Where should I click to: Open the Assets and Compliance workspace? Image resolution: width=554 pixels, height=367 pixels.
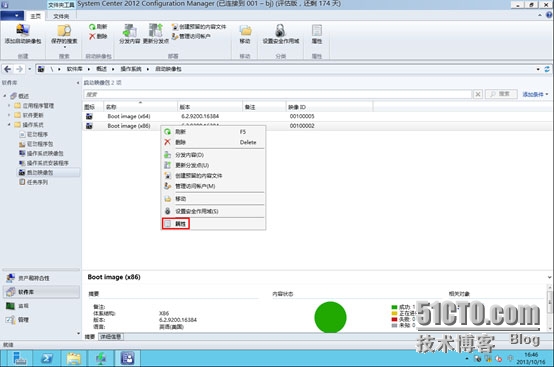[41, 278]
